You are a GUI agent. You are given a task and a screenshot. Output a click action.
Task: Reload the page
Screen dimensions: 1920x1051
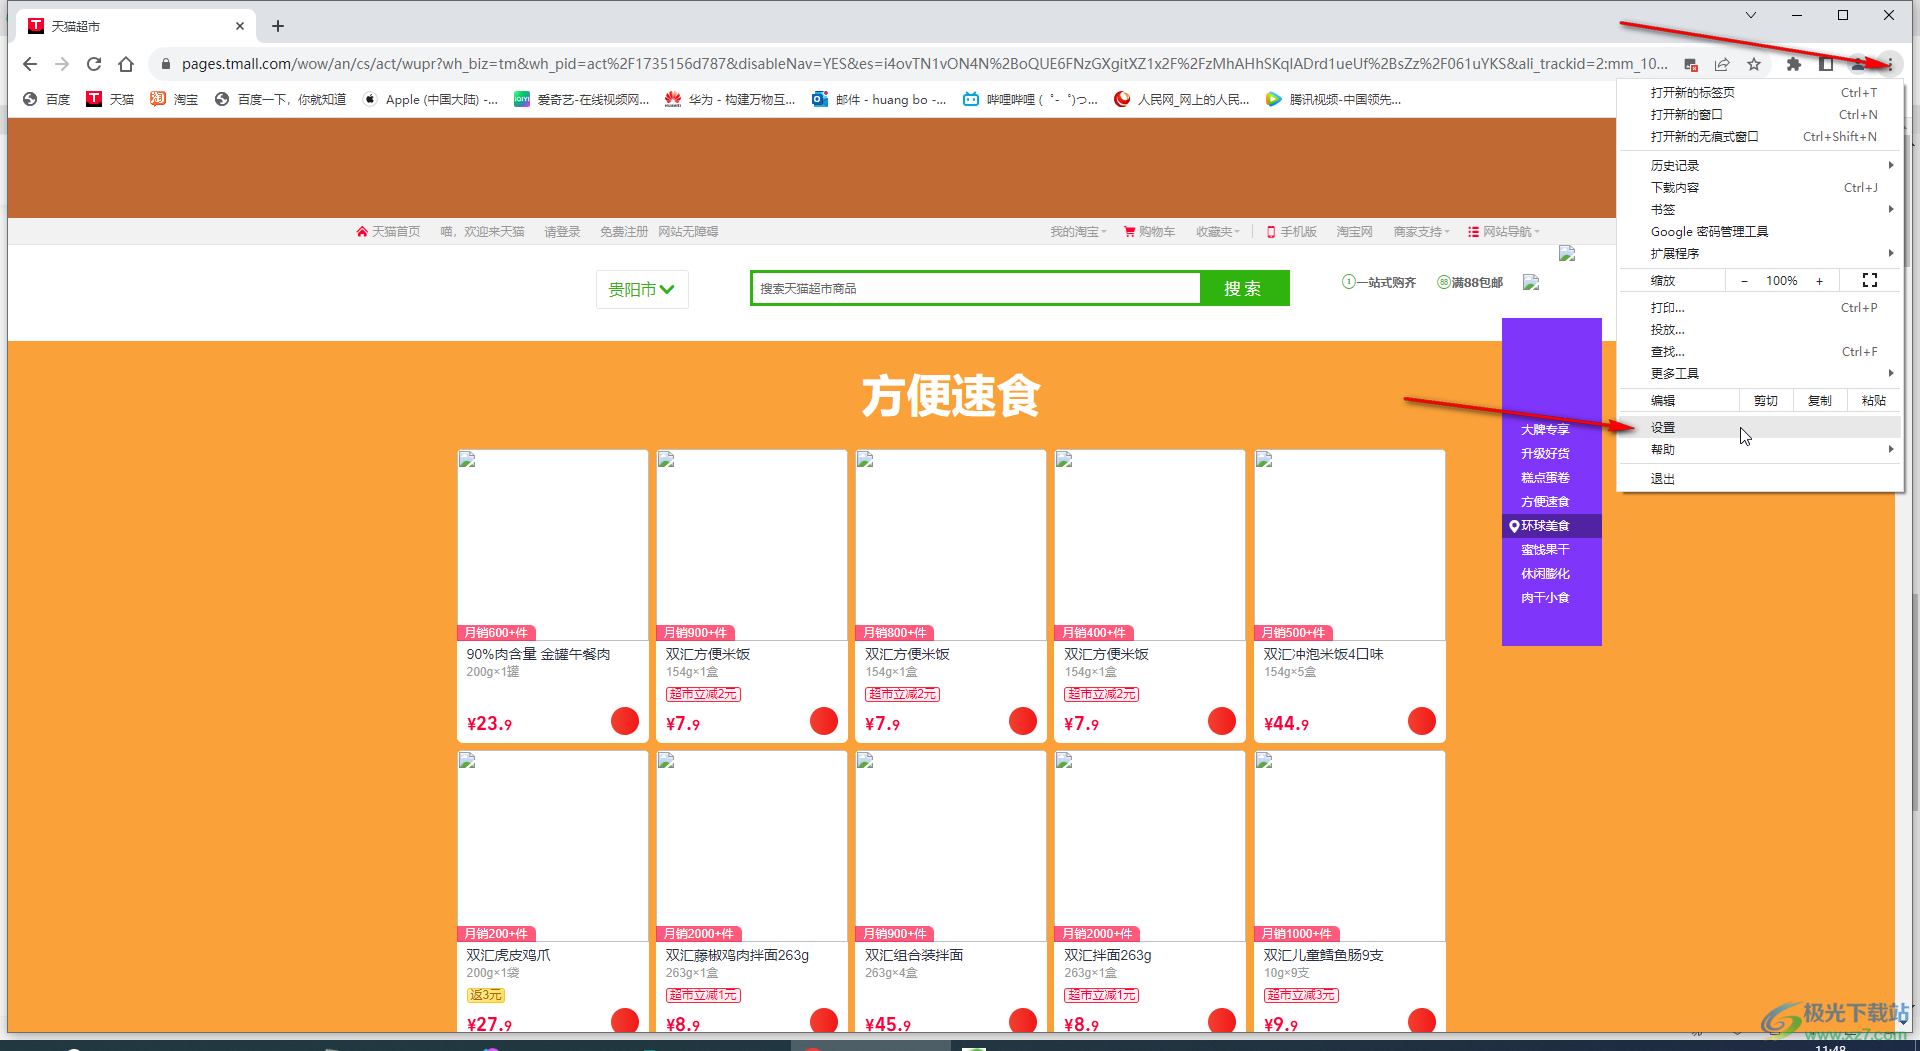pyautogui.click(x=94, y=64)
